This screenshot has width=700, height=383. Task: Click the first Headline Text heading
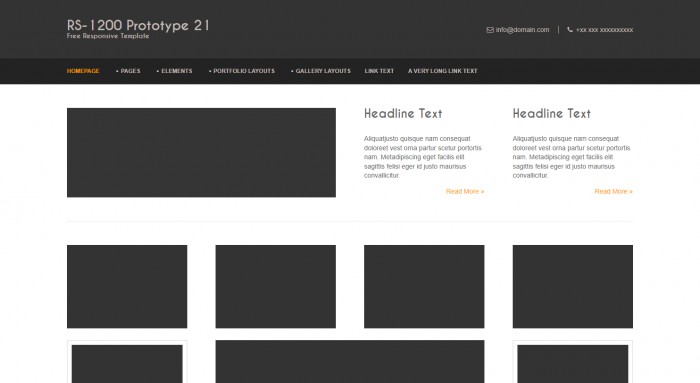[403, 113]
